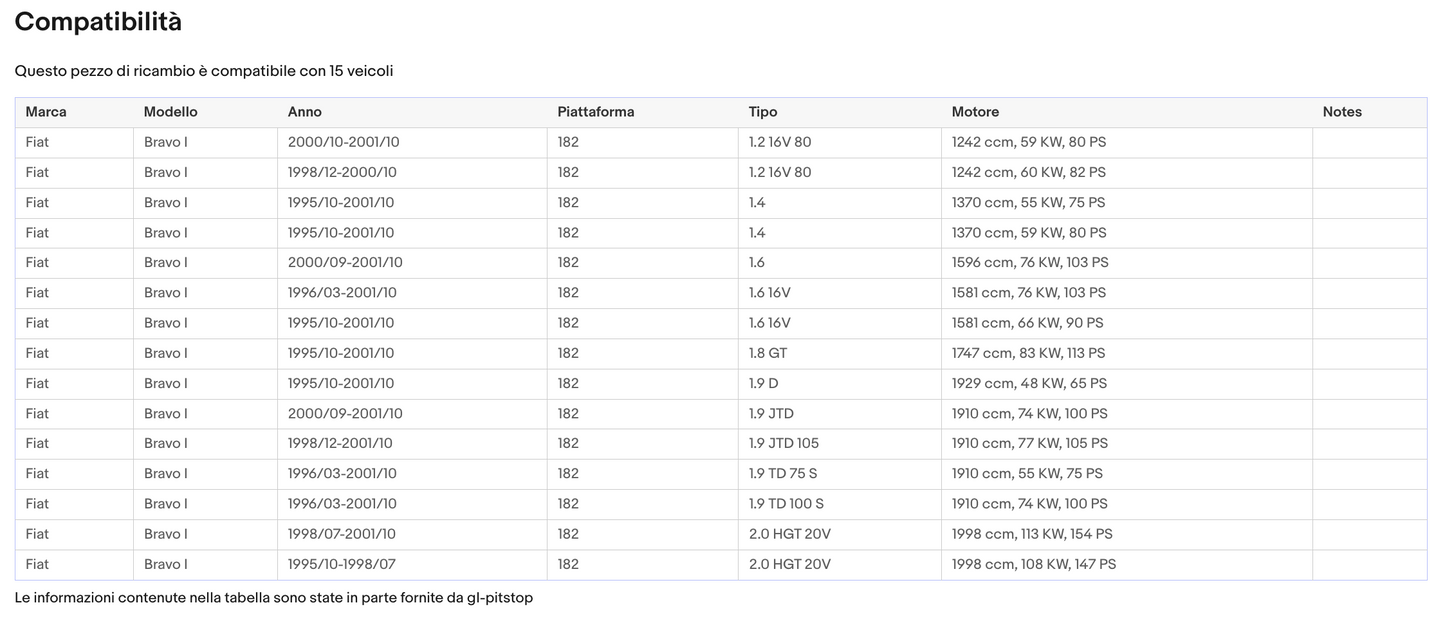This screenshot has height=623, width=1445.
Task: Select the 1.9 TD 75 S cell
Action: [x=782, y=473]
